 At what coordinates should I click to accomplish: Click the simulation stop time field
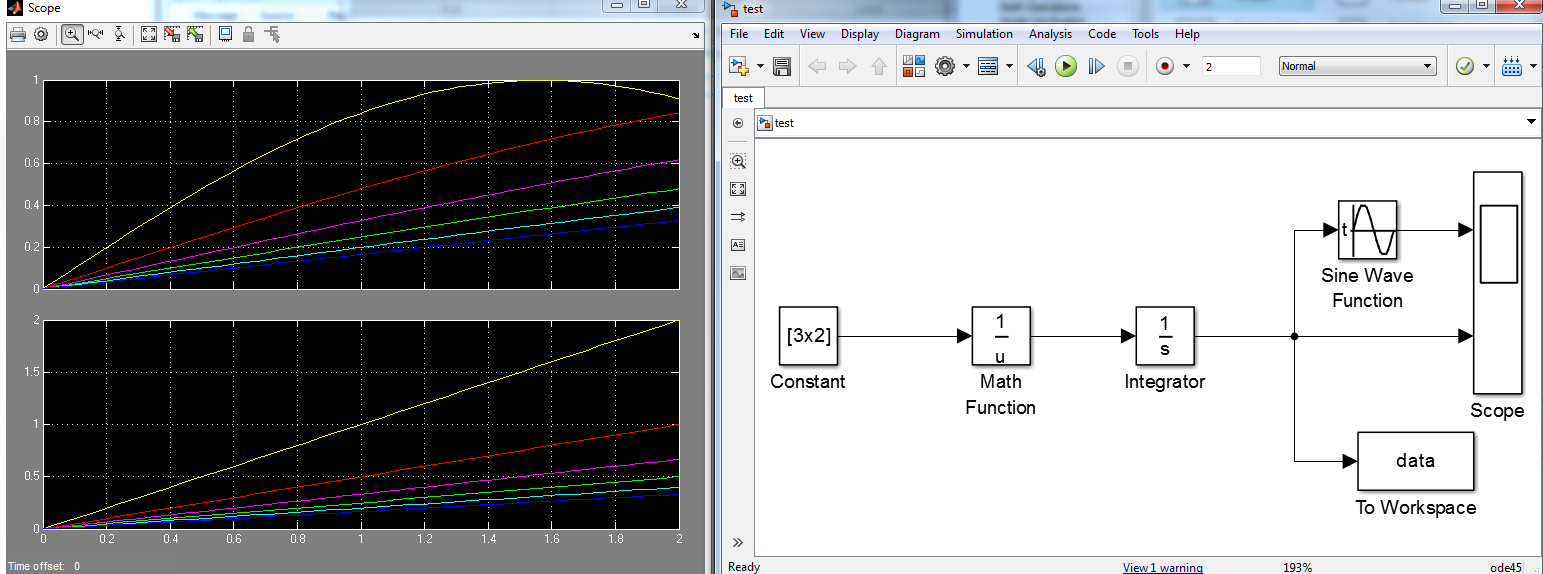pos(1231,66)
